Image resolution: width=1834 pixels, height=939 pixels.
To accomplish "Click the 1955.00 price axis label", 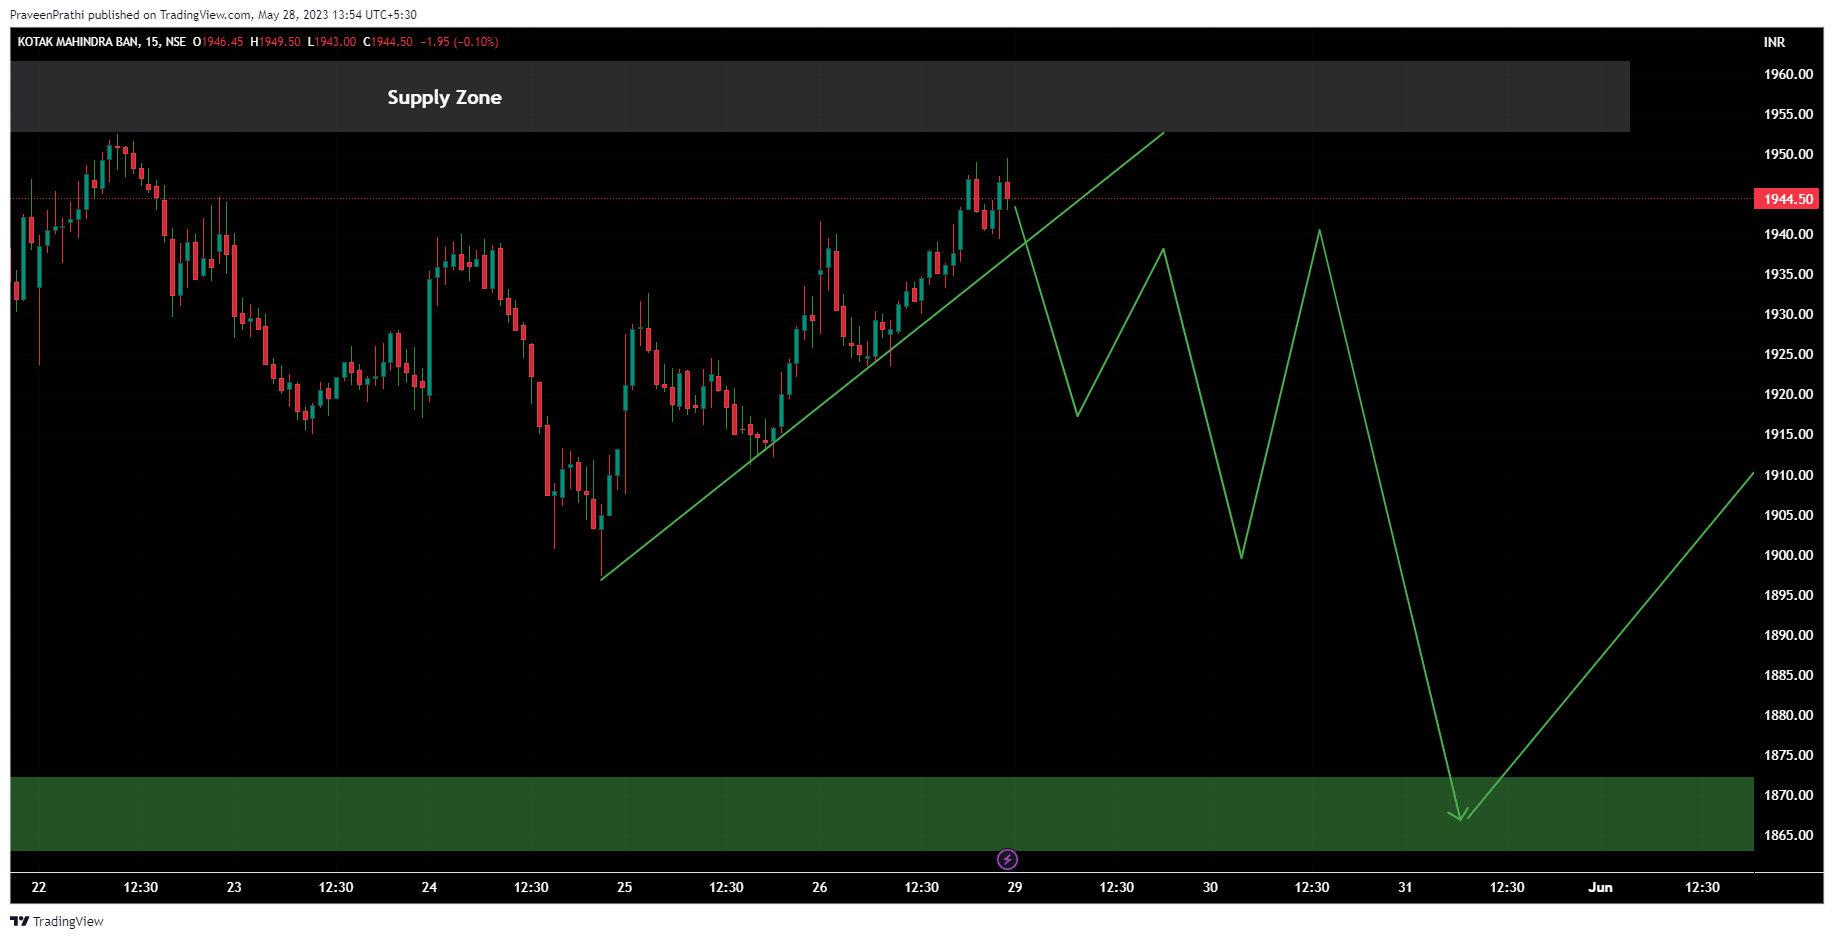I will coord(1788,114).
